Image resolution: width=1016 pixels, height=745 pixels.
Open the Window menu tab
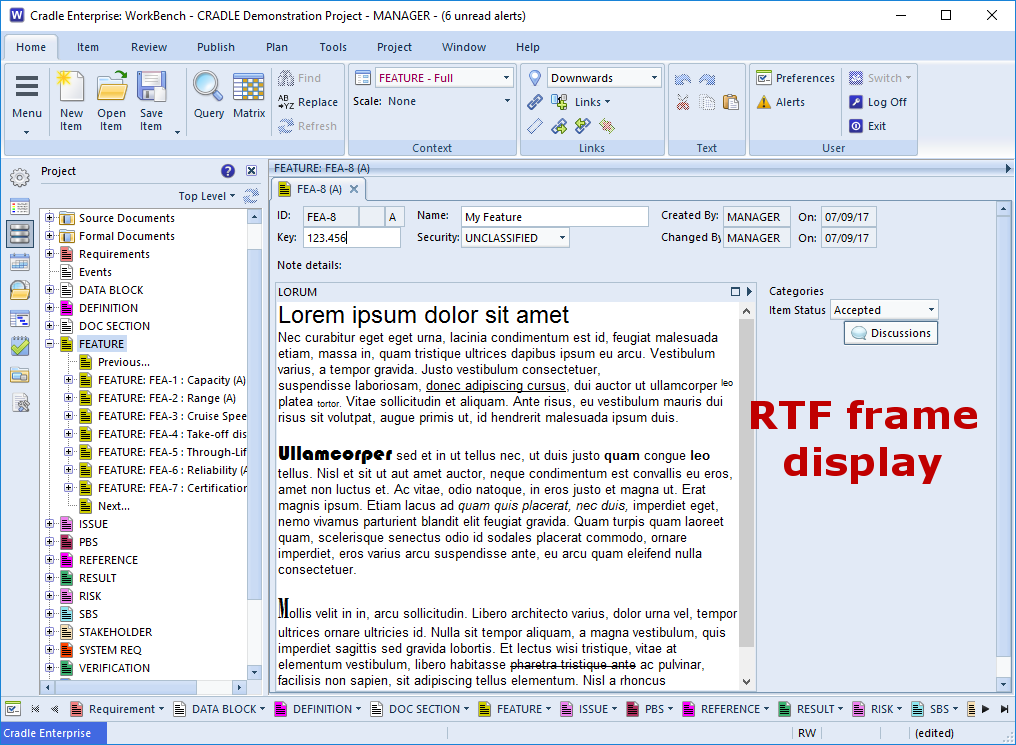coord(464,47)
